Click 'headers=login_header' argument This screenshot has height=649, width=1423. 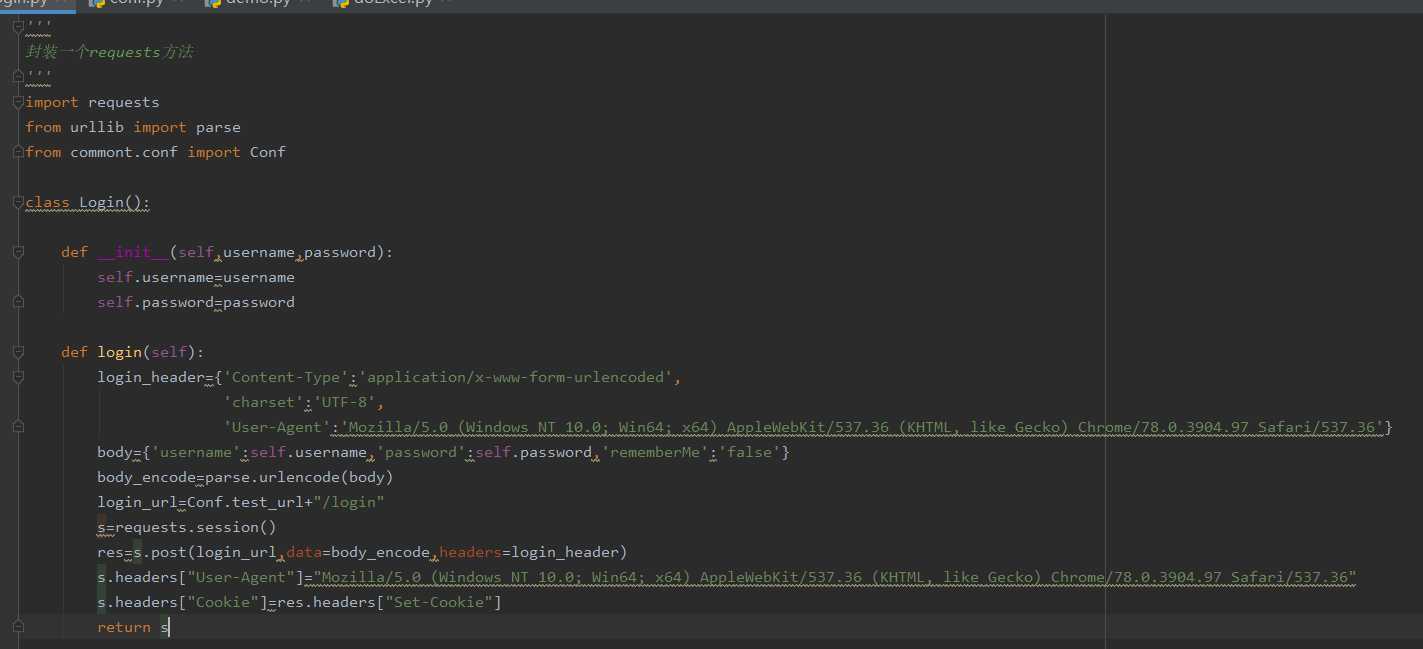coord(528,552)
